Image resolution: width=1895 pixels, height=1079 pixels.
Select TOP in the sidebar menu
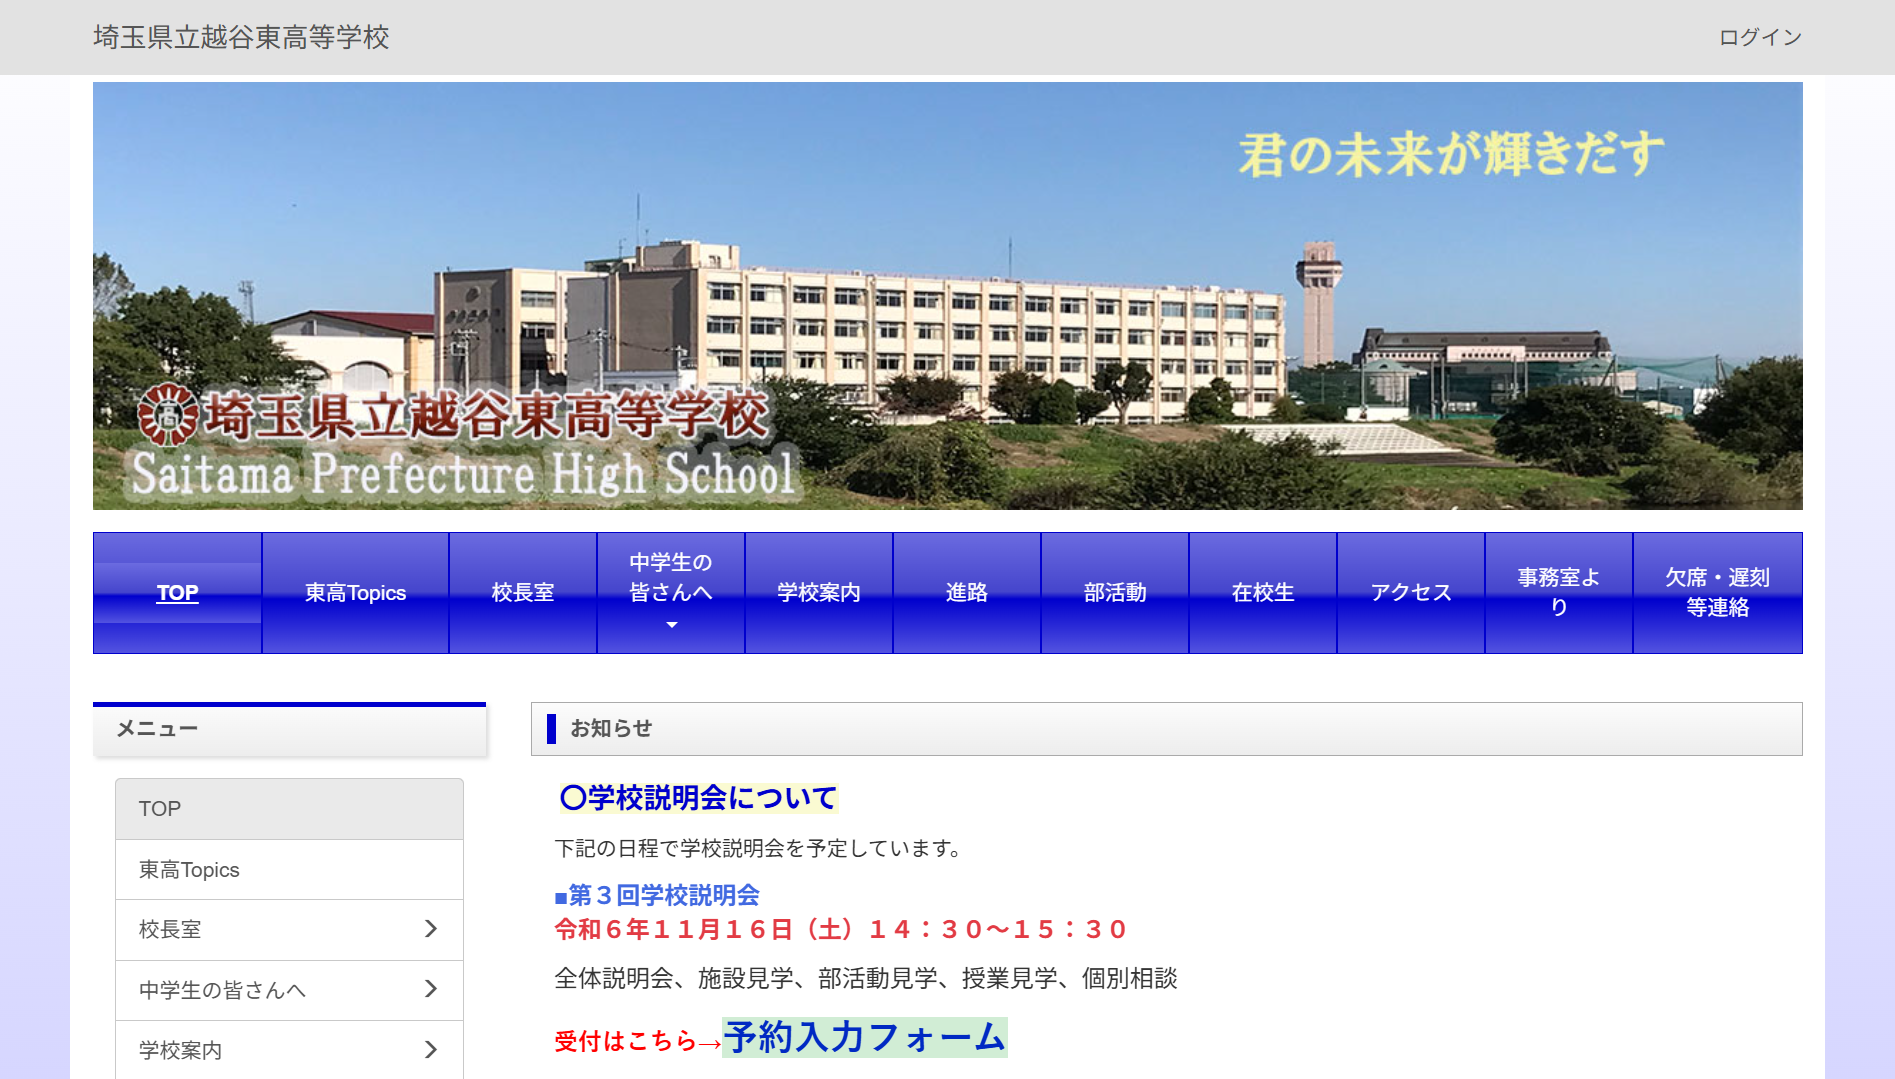tap(289, 809)
